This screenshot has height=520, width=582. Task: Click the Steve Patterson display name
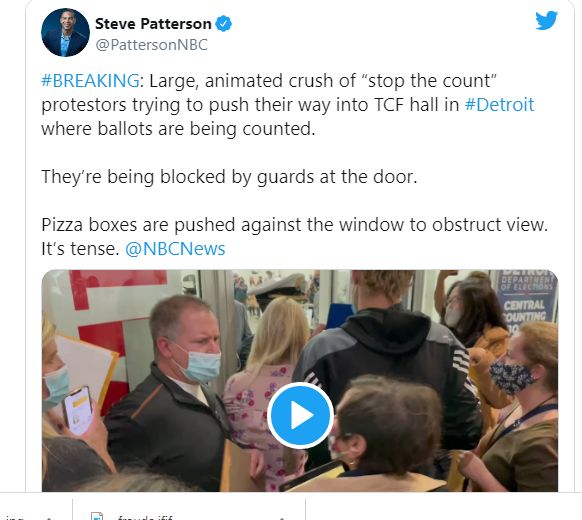(x=153, y=24)
